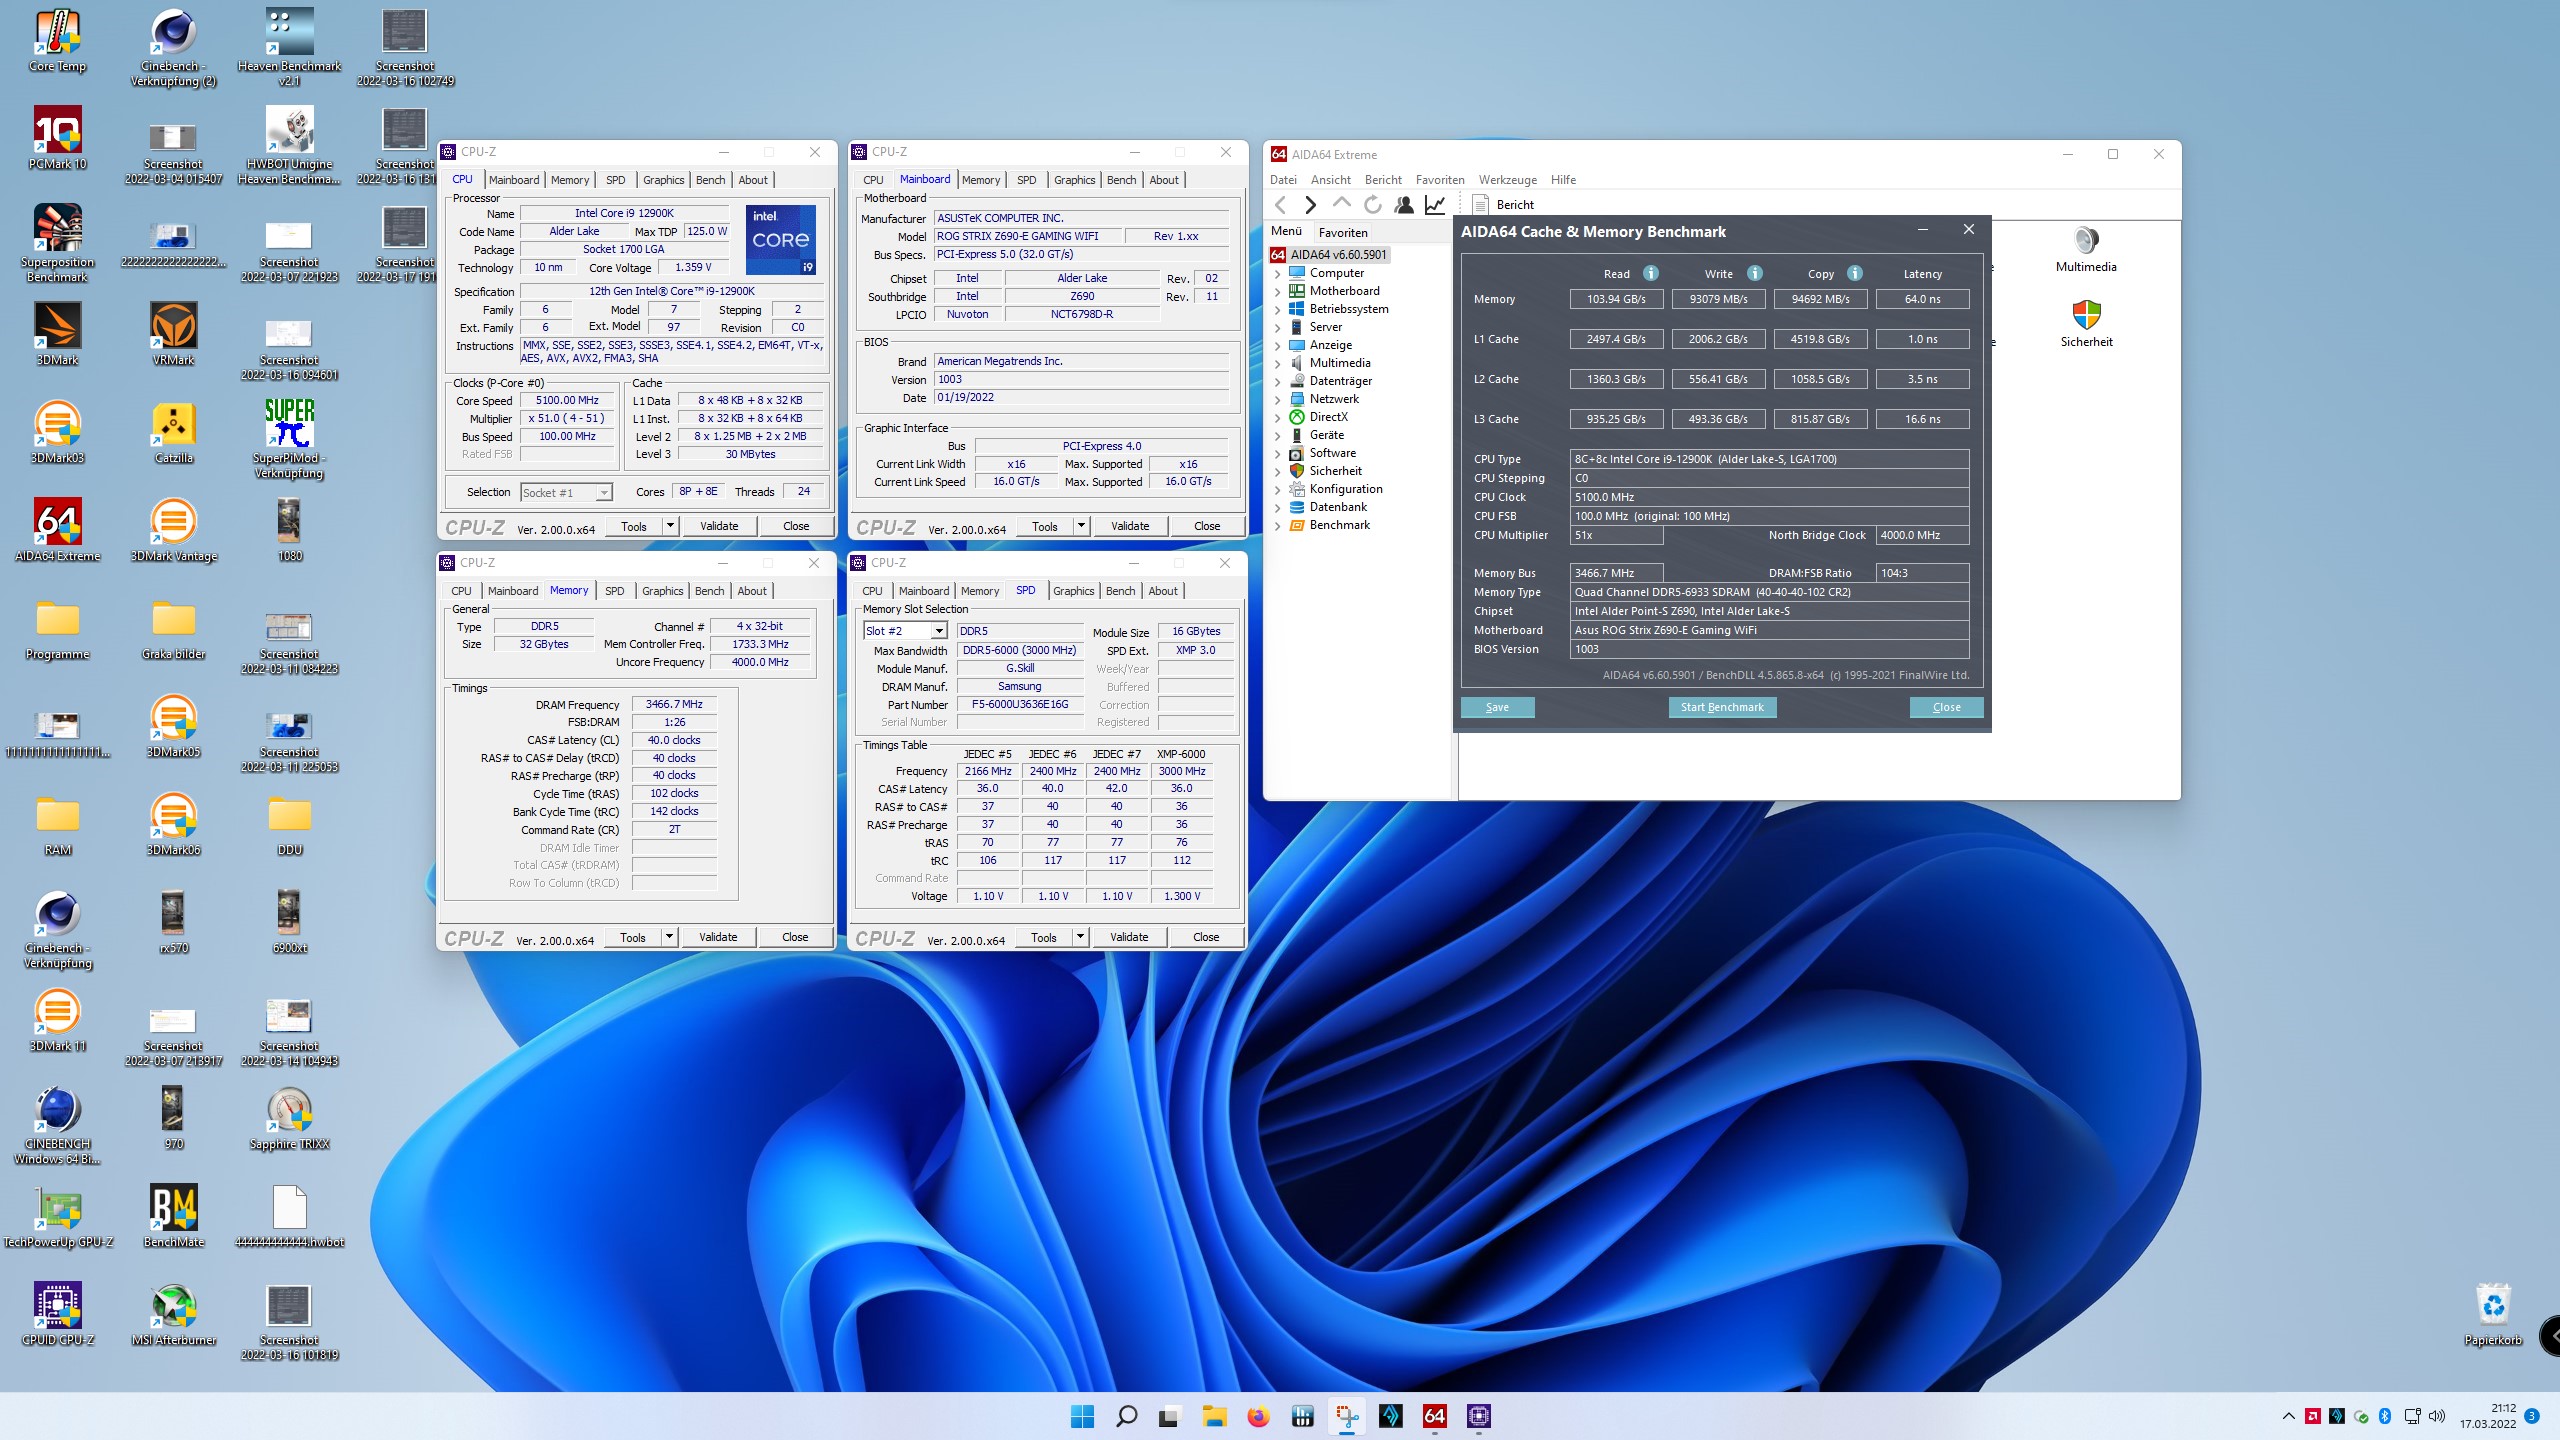This screenshot has width=2560, height=1440.
Task: Expand the Netzwerk tree node
Action: (x=1277, y=399)
